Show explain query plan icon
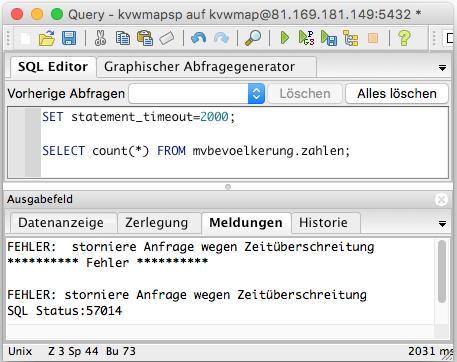 [350, 38]
